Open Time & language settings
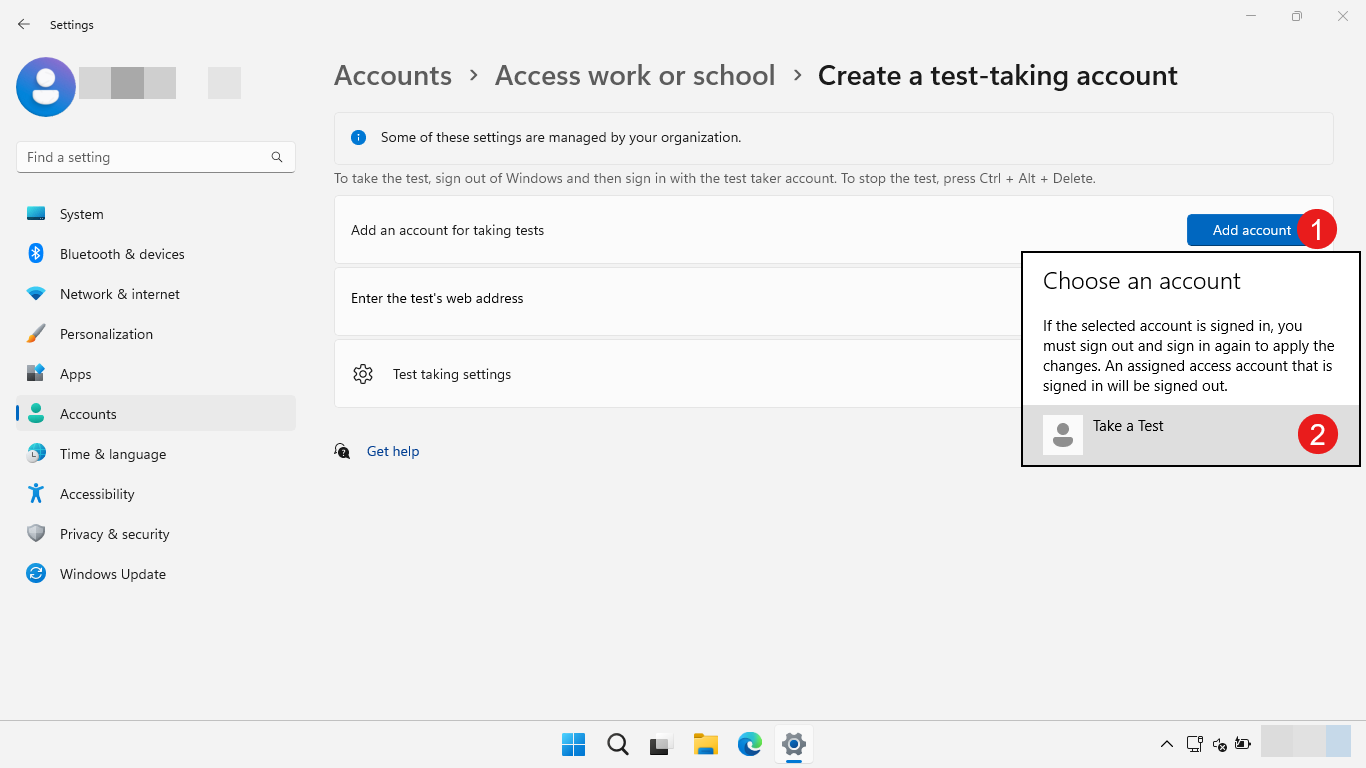 pyautogui.click(x=113, y=453)
